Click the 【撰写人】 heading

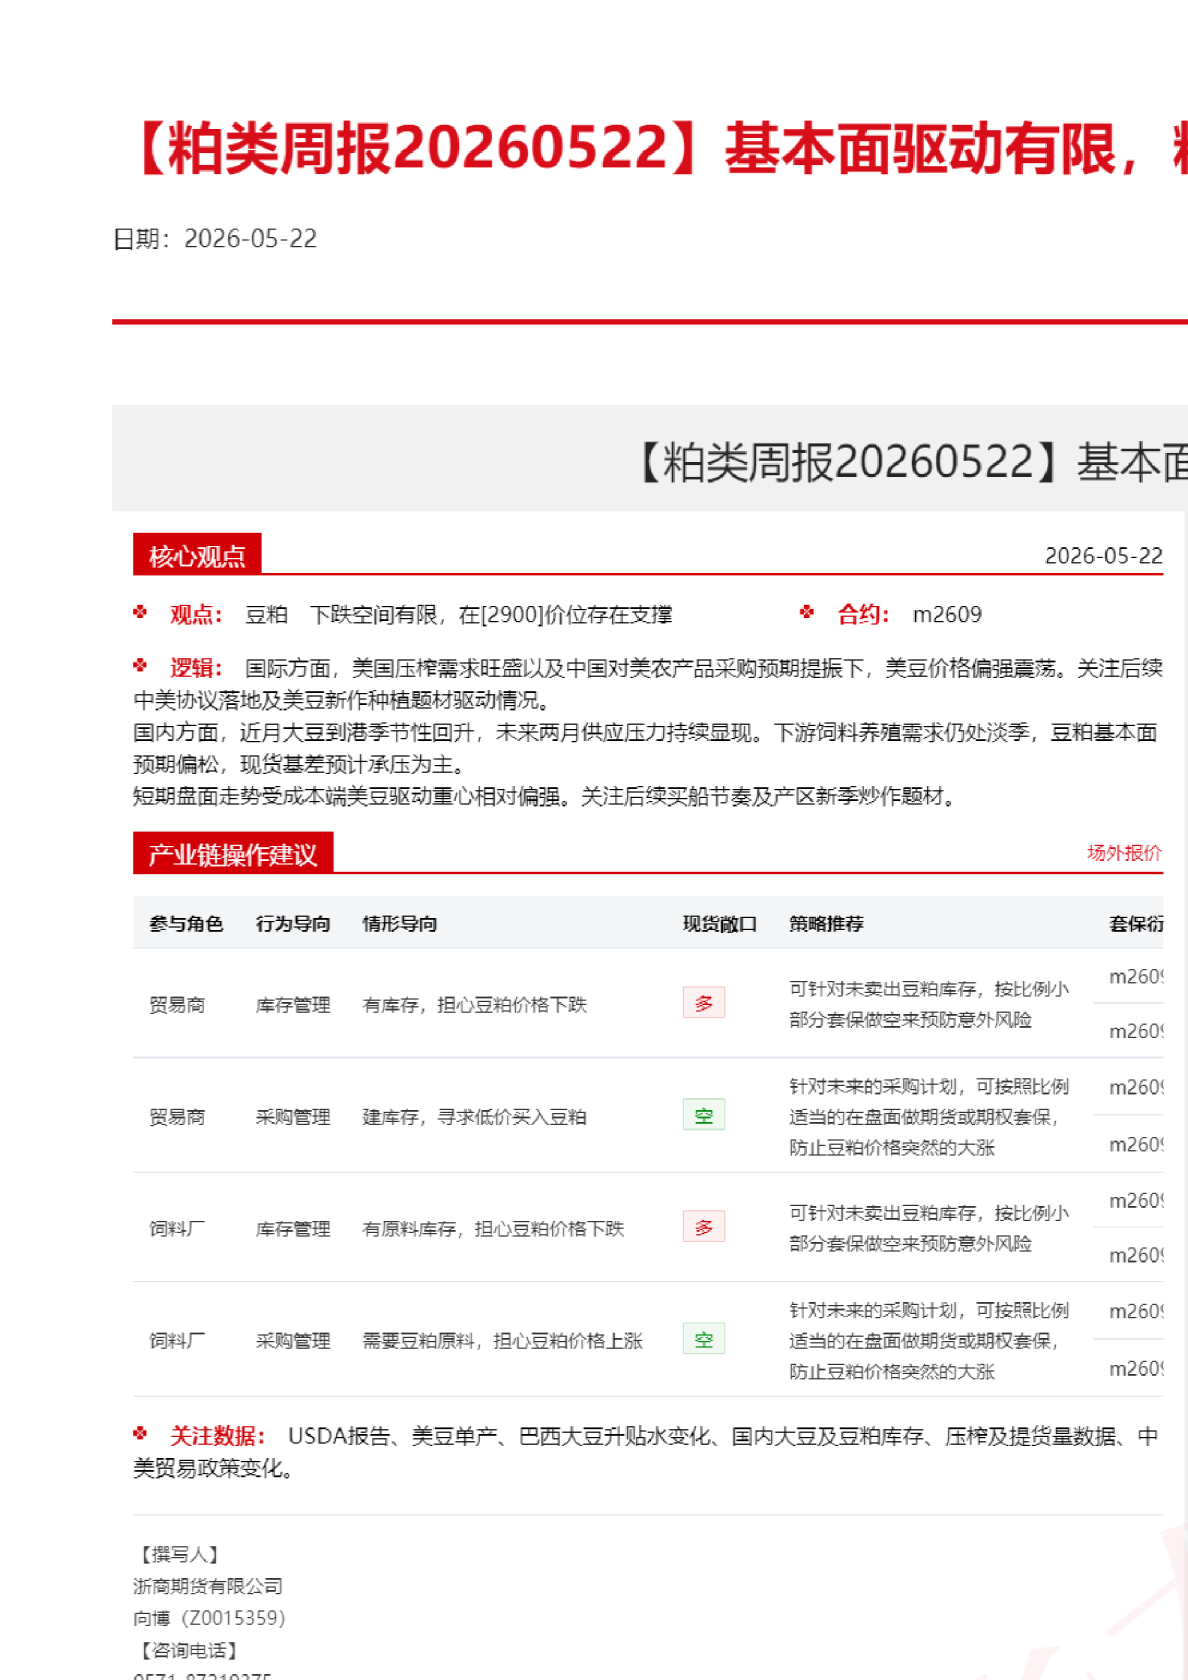179,1554
